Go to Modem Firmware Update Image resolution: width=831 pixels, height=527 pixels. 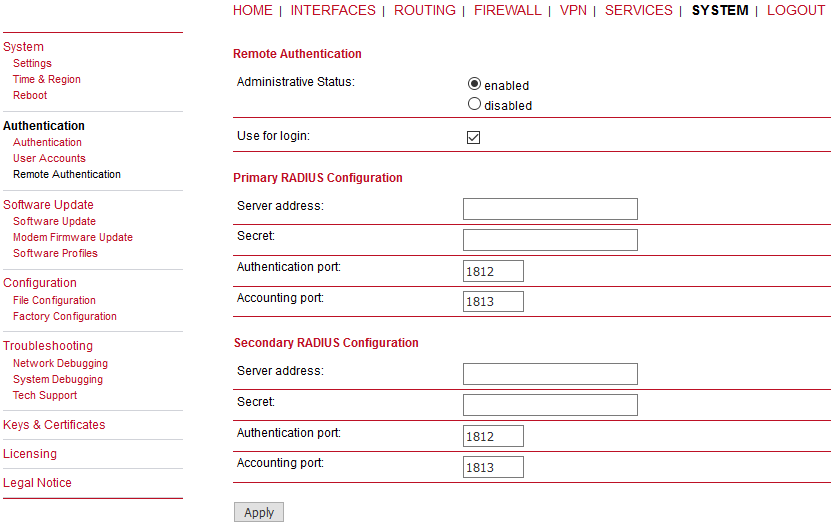(x=73, y=237)
